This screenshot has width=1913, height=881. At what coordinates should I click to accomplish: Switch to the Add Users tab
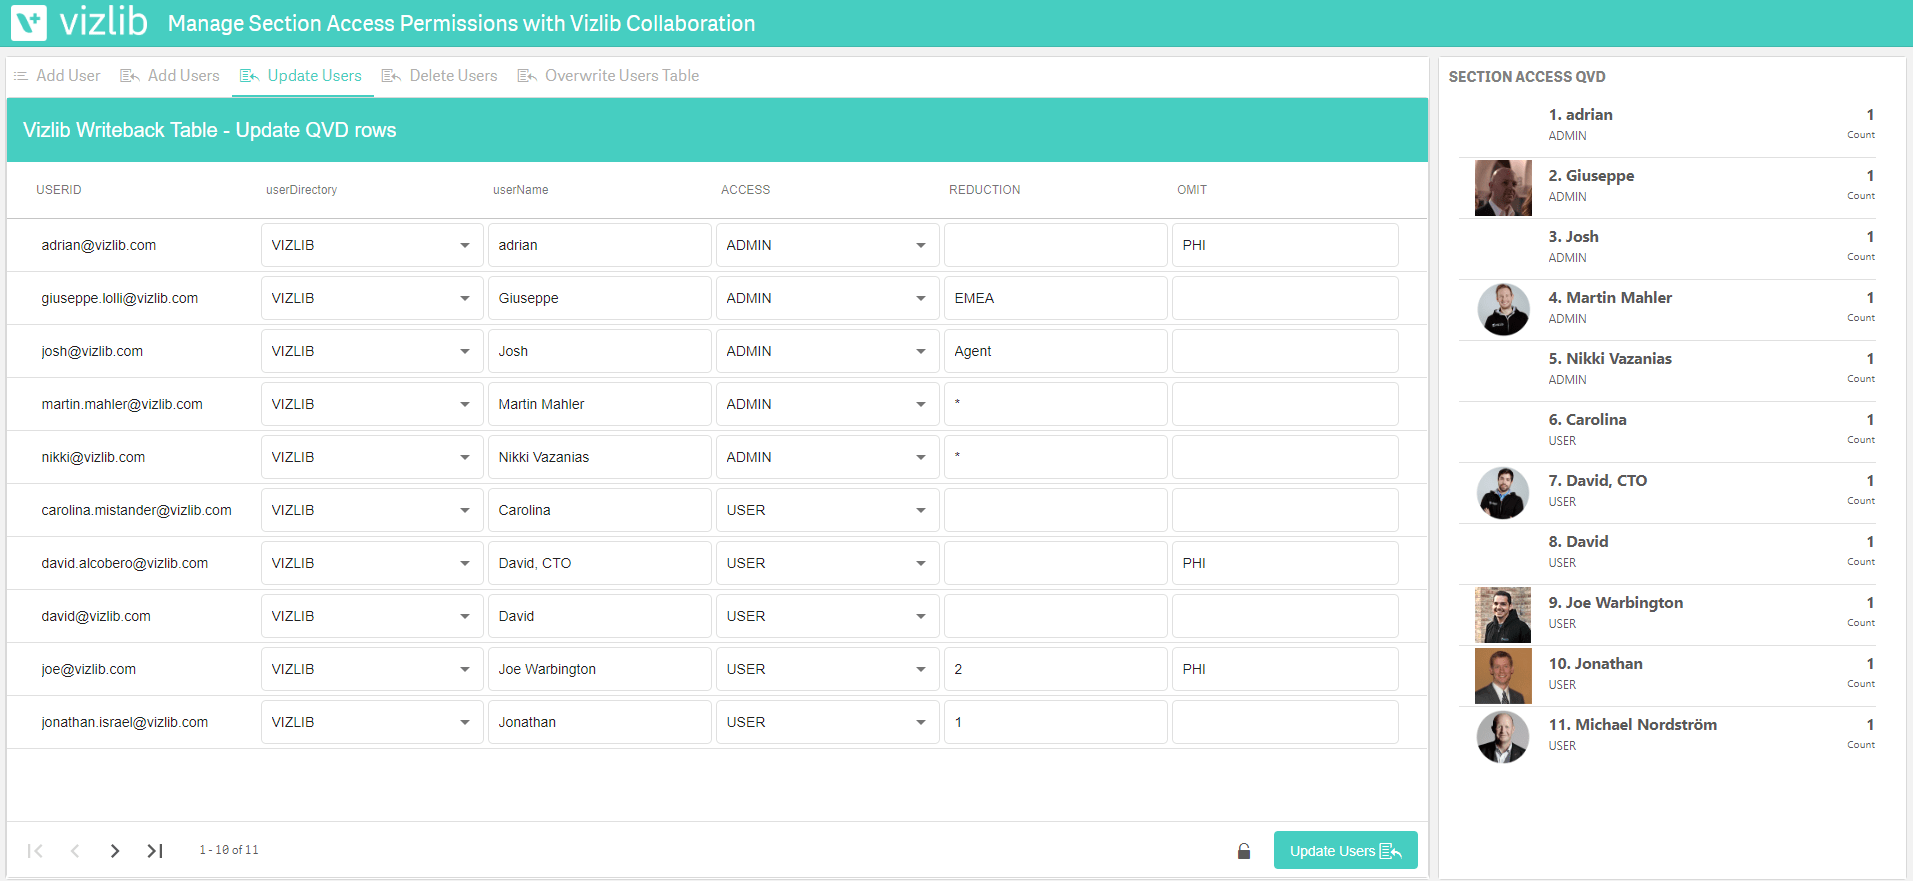[x=170, y=76]
